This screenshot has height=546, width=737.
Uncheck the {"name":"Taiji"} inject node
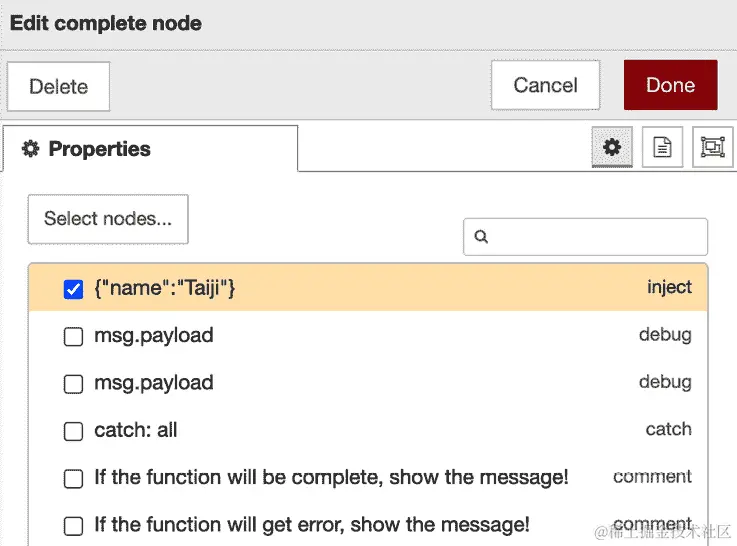point(73,289)
